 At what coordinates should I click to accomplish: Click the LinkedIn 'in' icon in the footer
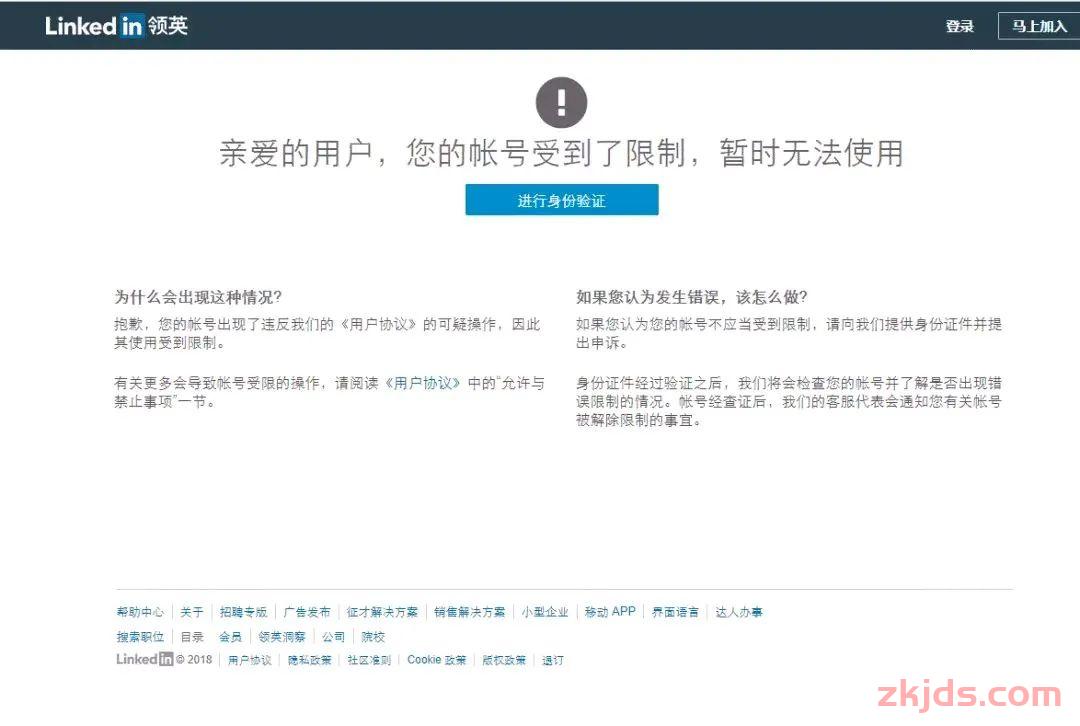tap(165, 660)
